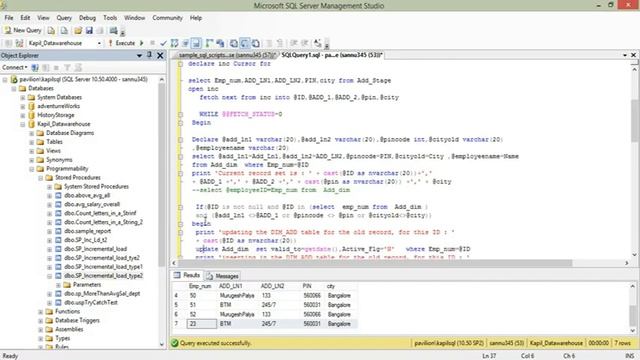Switch to the SQLQuery1.sql tab
Viewport: 640px width, 360px height.
(x=331, y=55)
